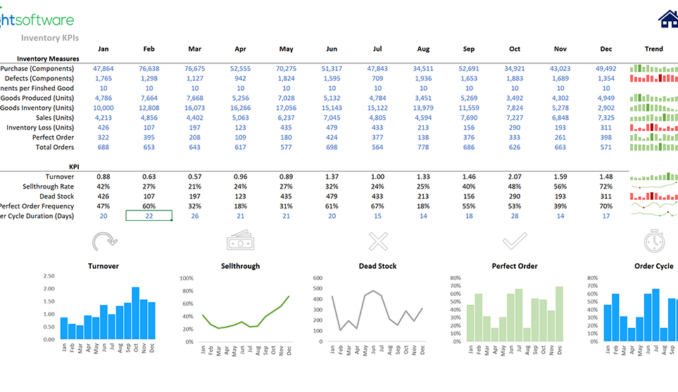Click the May column header
Viewport: 678px width, 392px height.
286,49
